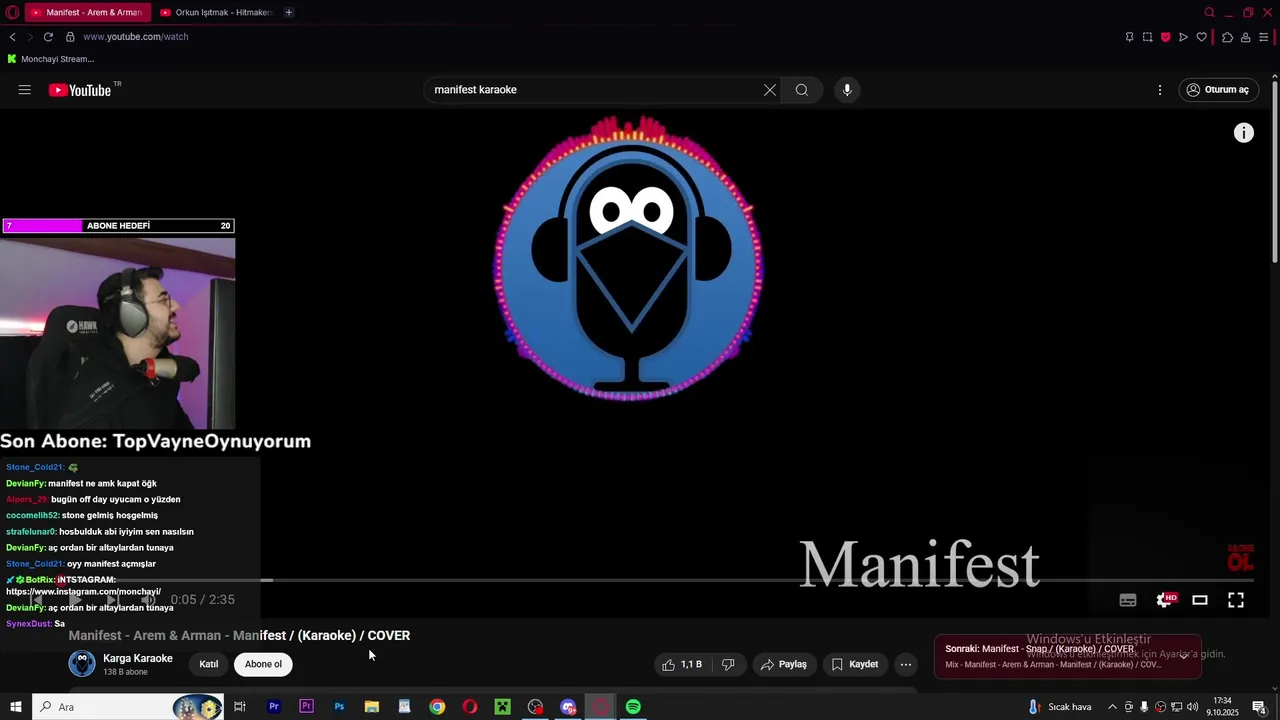Open a new browser tab with plus
Screen dimensions: 1280x720
coord(289,12)
